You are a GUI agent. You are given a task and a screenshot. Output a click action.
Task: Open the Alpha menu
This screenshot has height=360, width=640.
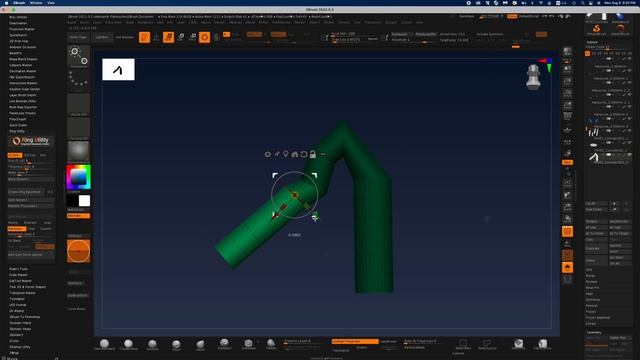point(72,22)
